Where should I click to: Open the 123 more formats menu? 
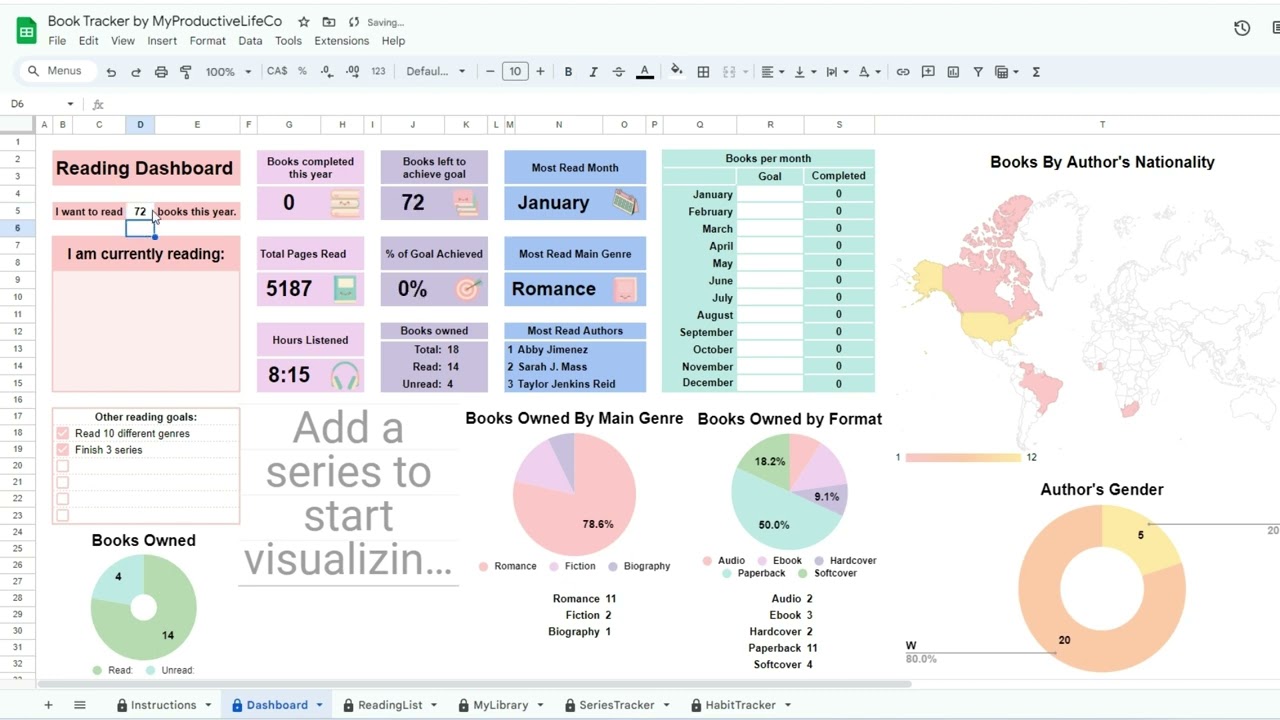378,72
